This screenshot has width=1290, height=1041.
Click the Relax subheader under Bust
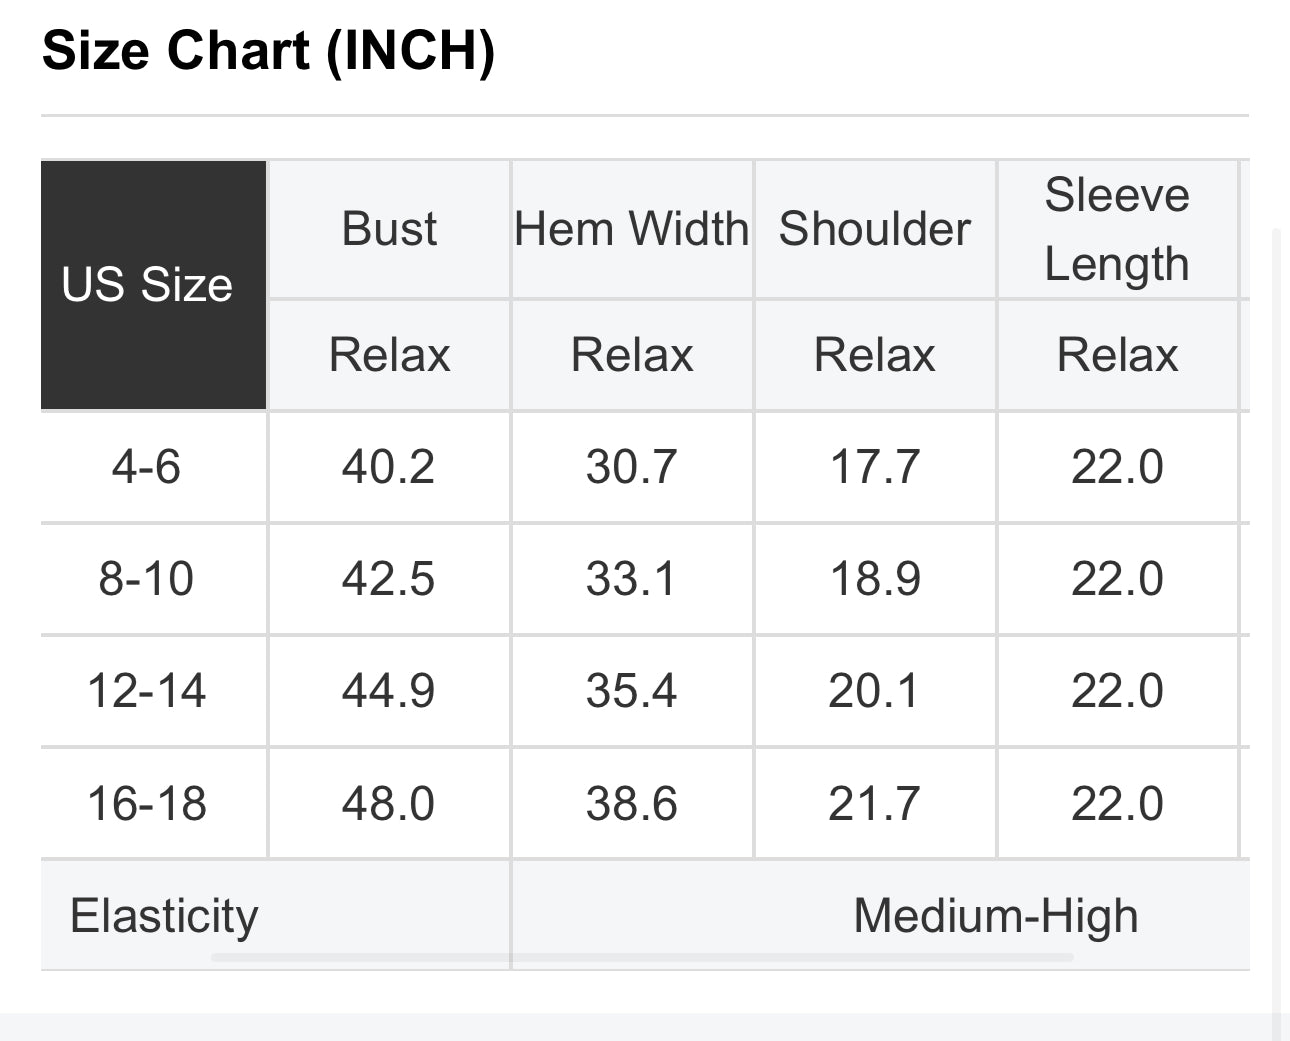click(389, 355)
